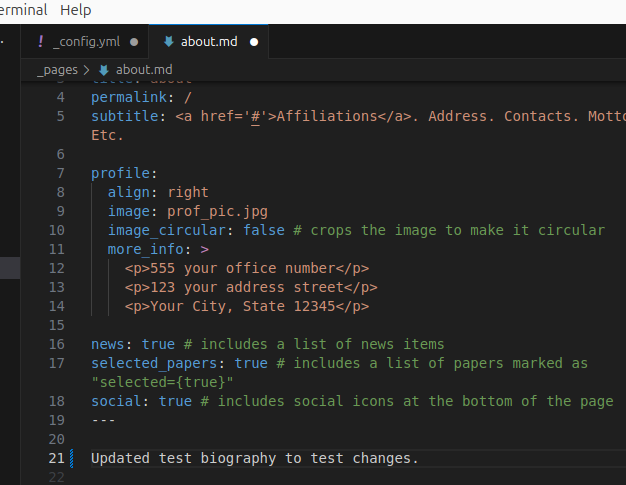Click the YAML exclamation icon on _config.yml tab
The height and width of the screenshot is (485, 626).
(40, 42)
